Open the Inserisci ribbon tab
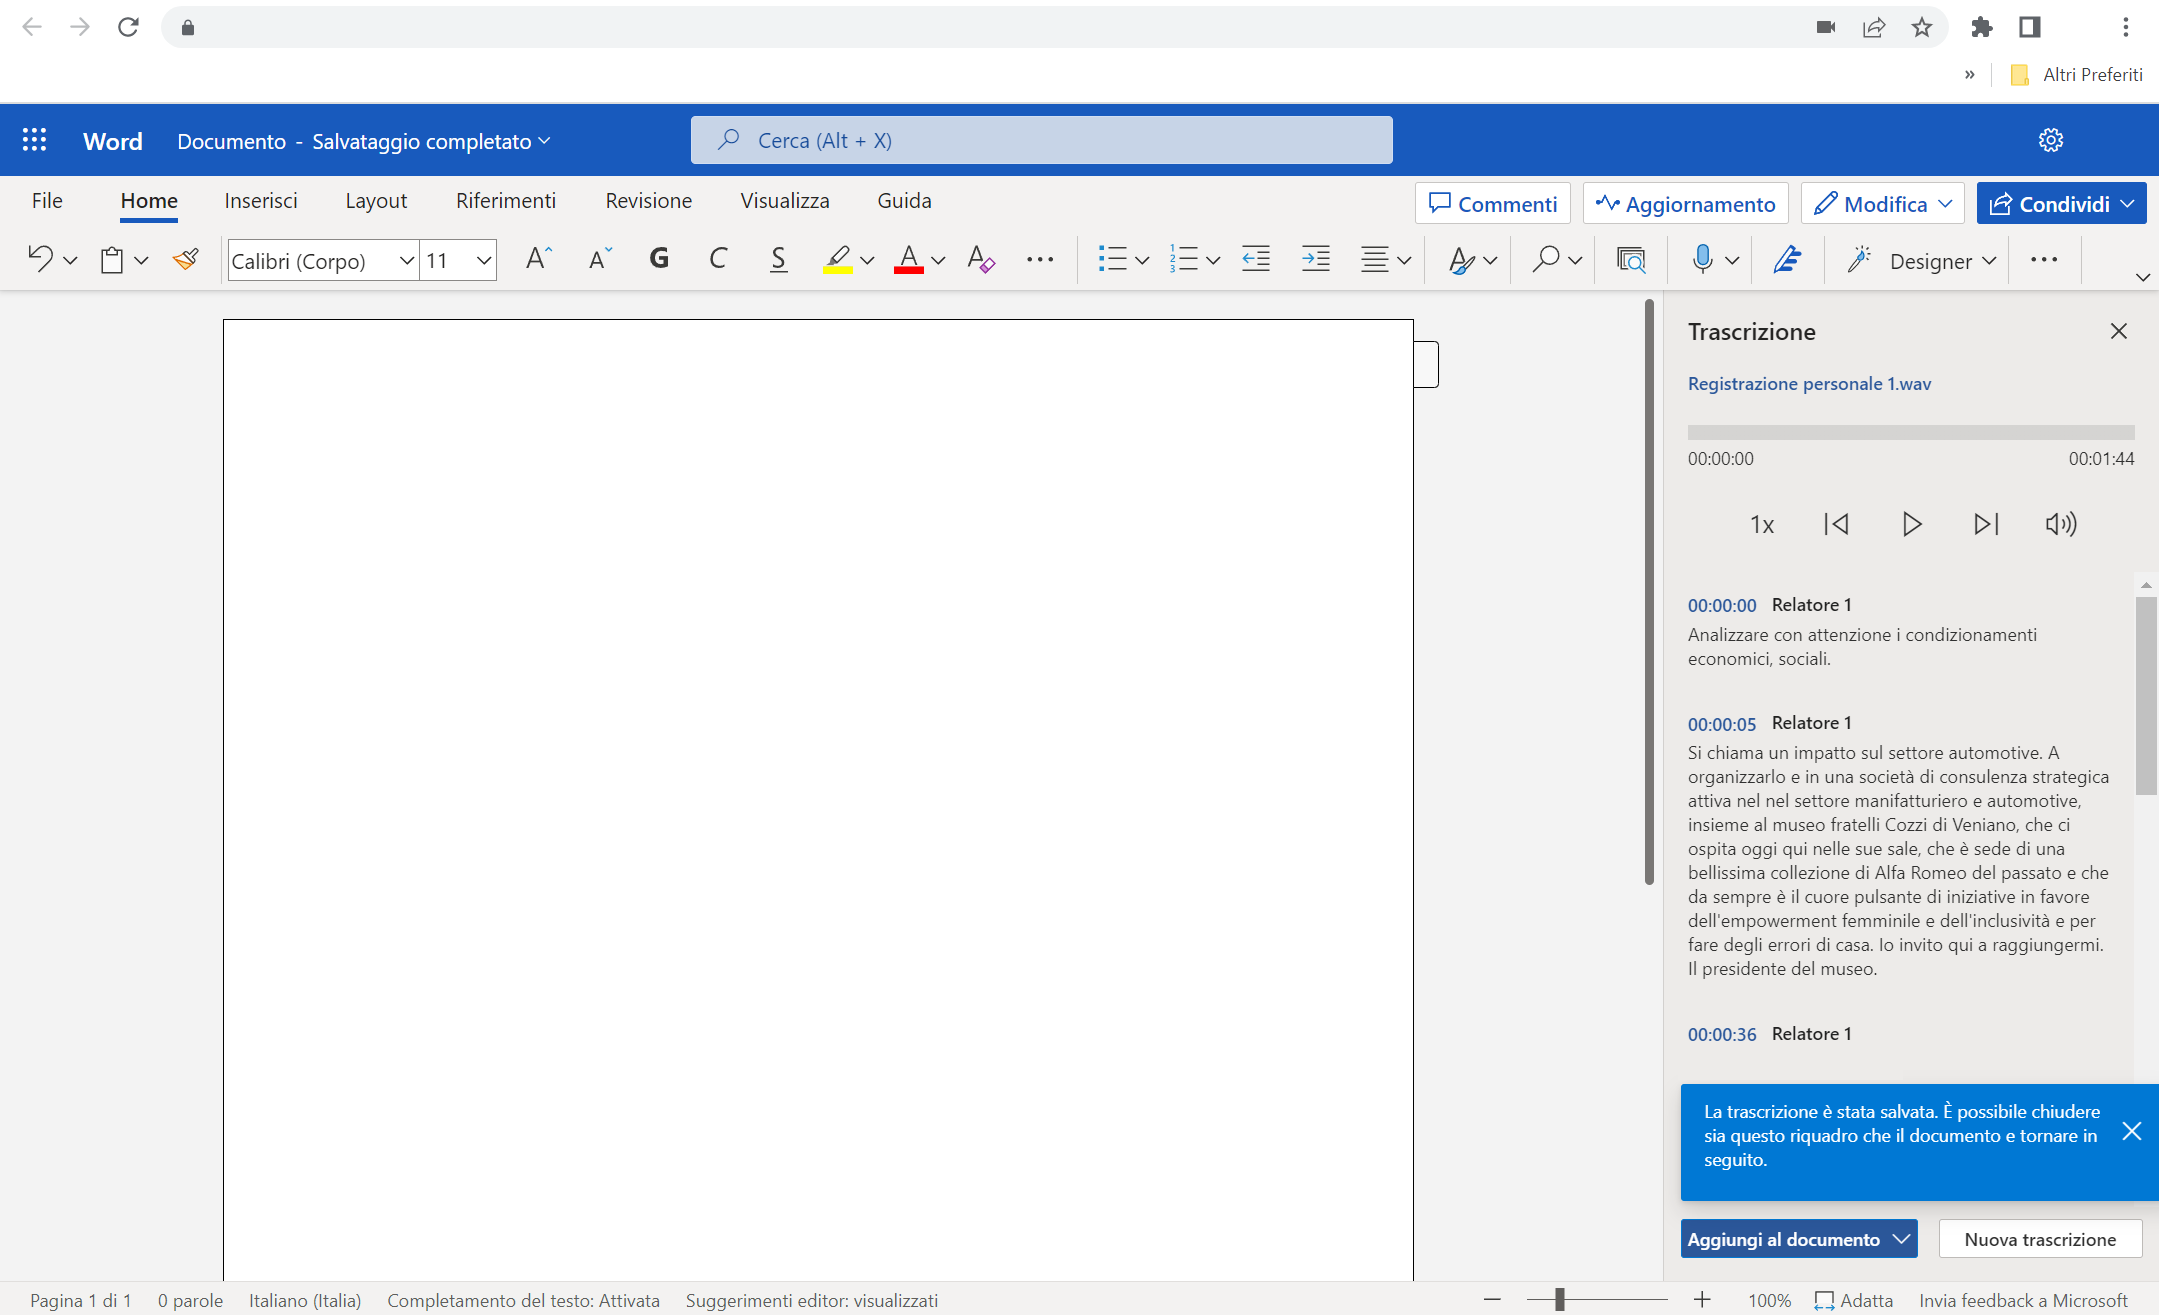The image size is (2159, 1315). click(261, 200)
